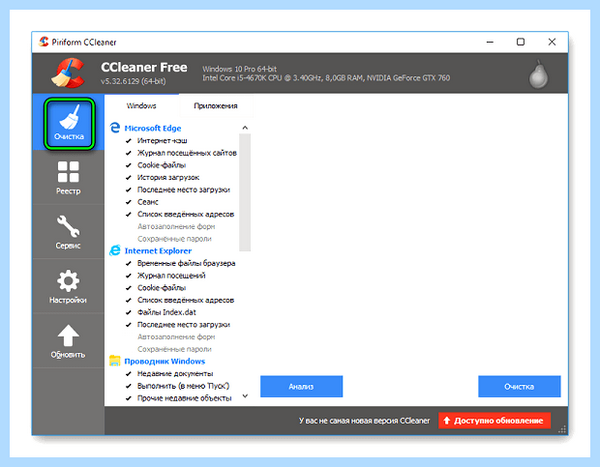Screen dimensions: 600x467
Task: Open the Настройки settings section
Action: [68, 286]
